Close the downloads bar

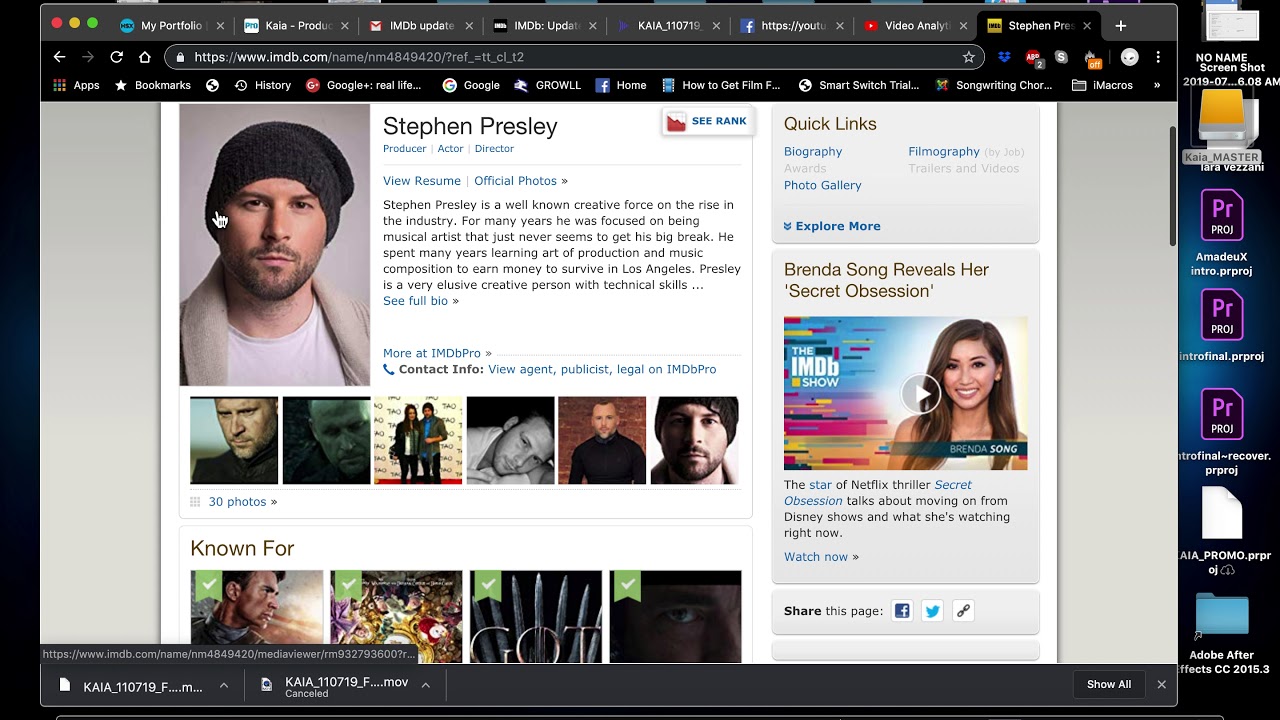point(1161,684)
